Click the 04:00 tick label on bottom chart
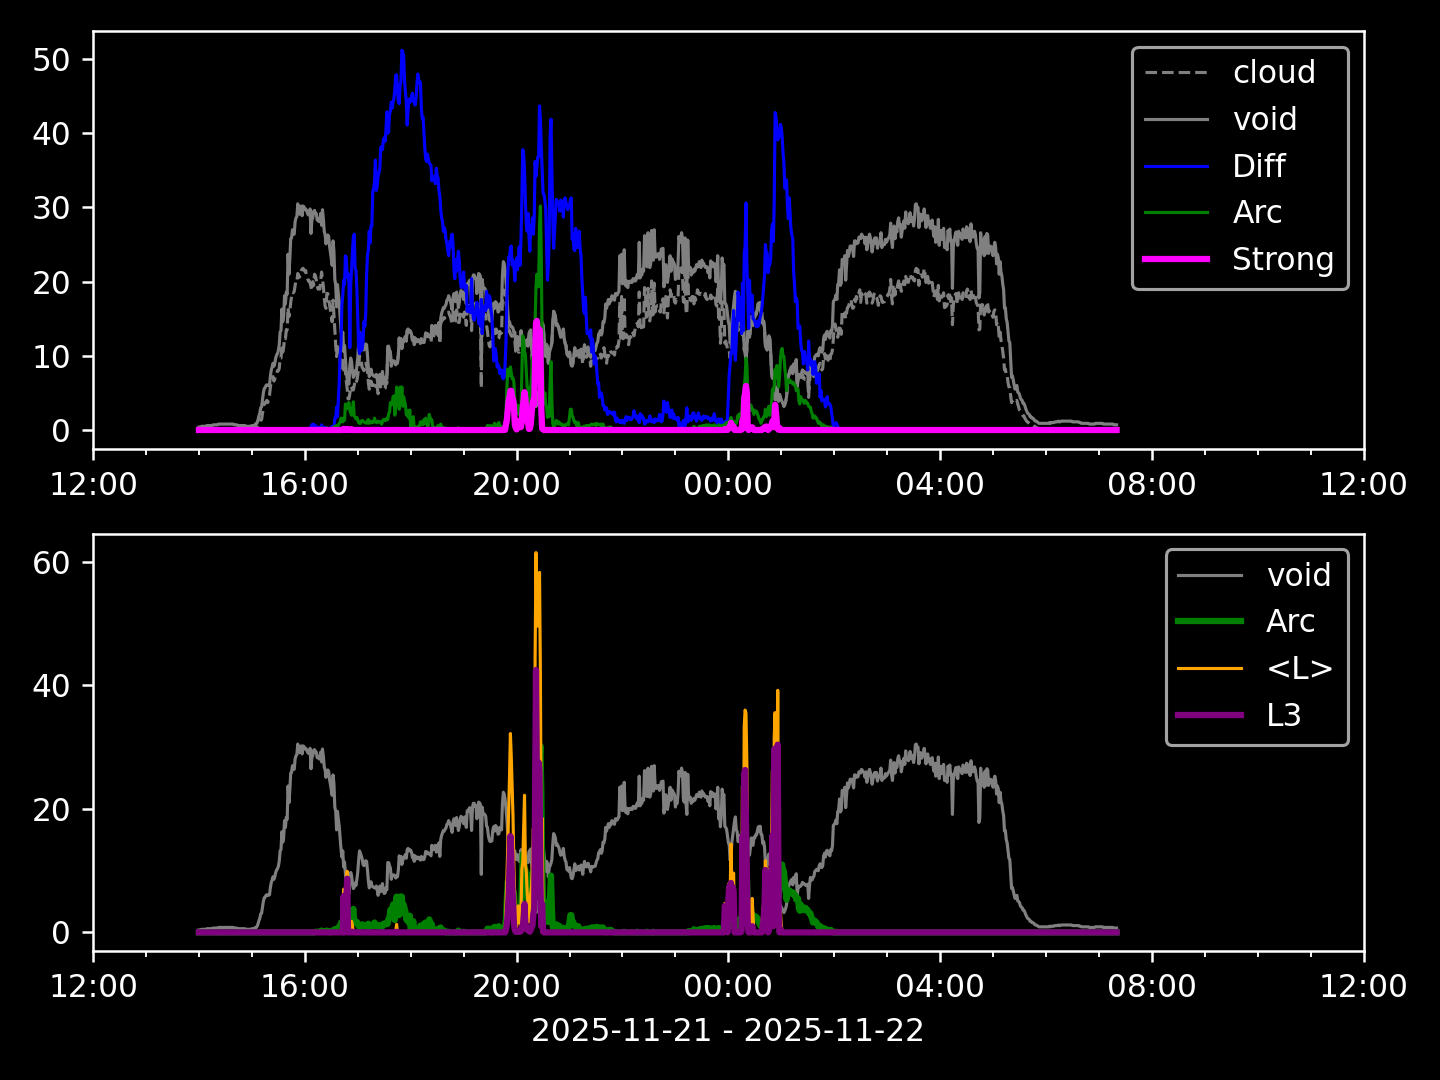Image resolution: width=1440 pixels, height=1080 pixels. [940, 987]
